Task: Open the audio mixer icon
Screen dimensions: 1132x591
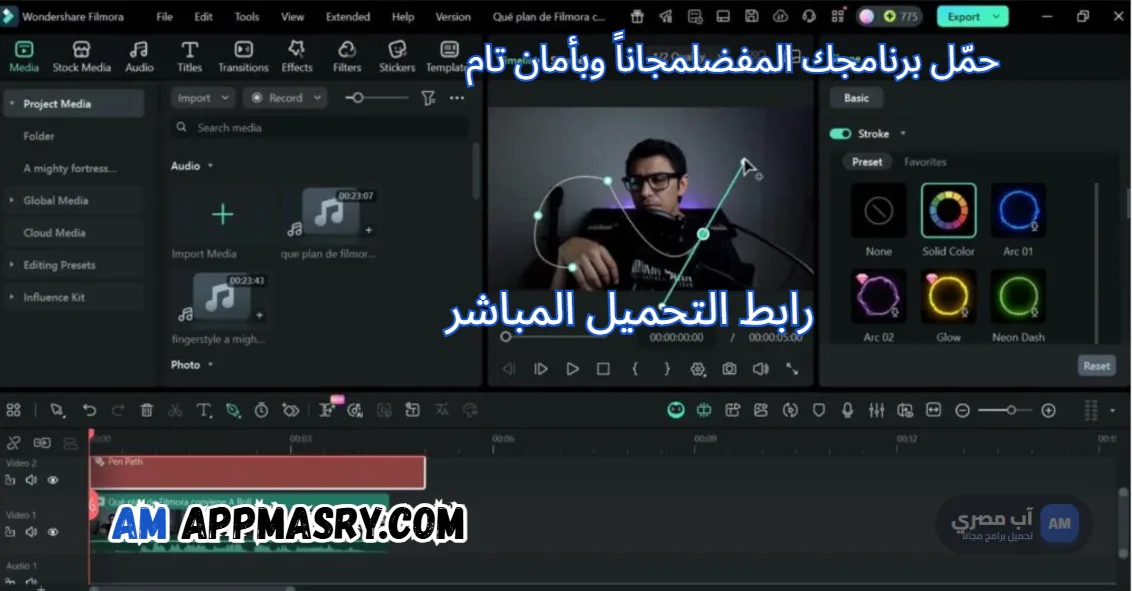Action: (876, 410)
